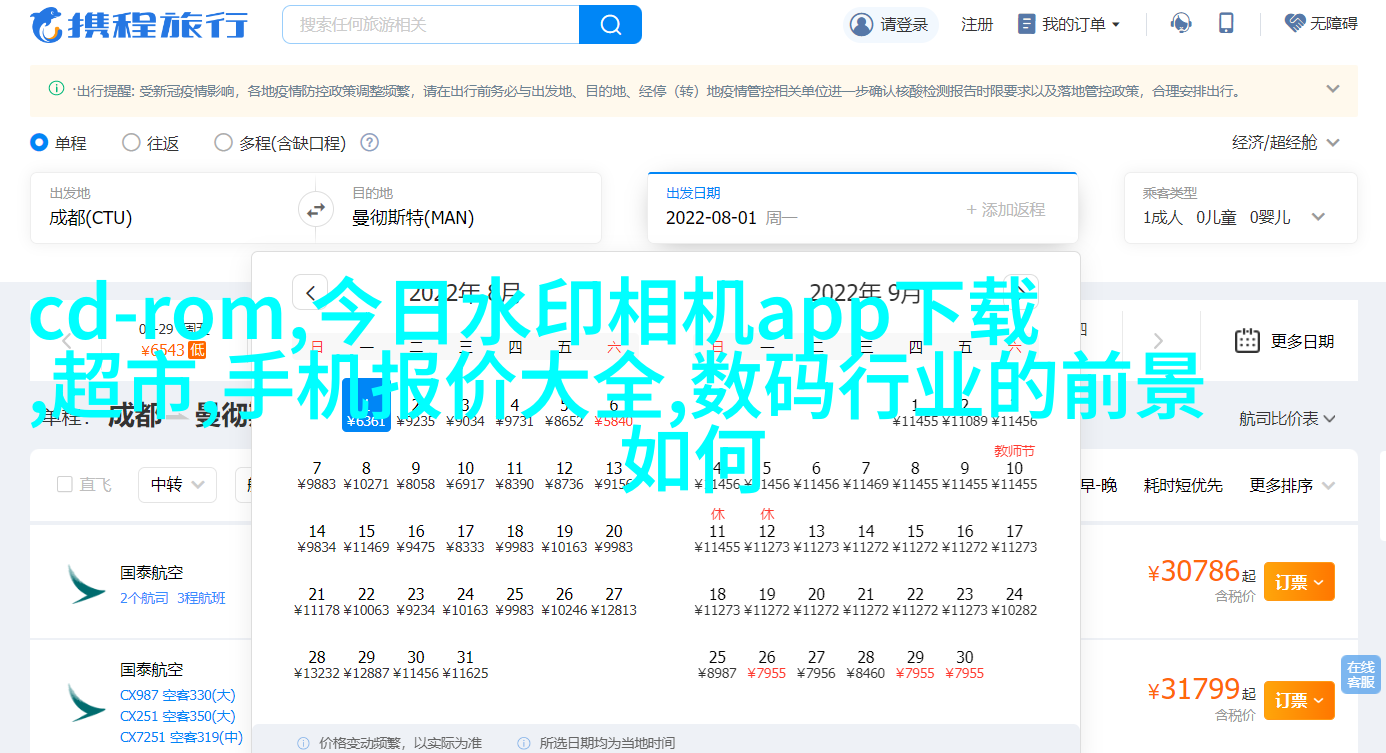
Task: Pick September 26 priced ¥7955
Action: point(767,664)
